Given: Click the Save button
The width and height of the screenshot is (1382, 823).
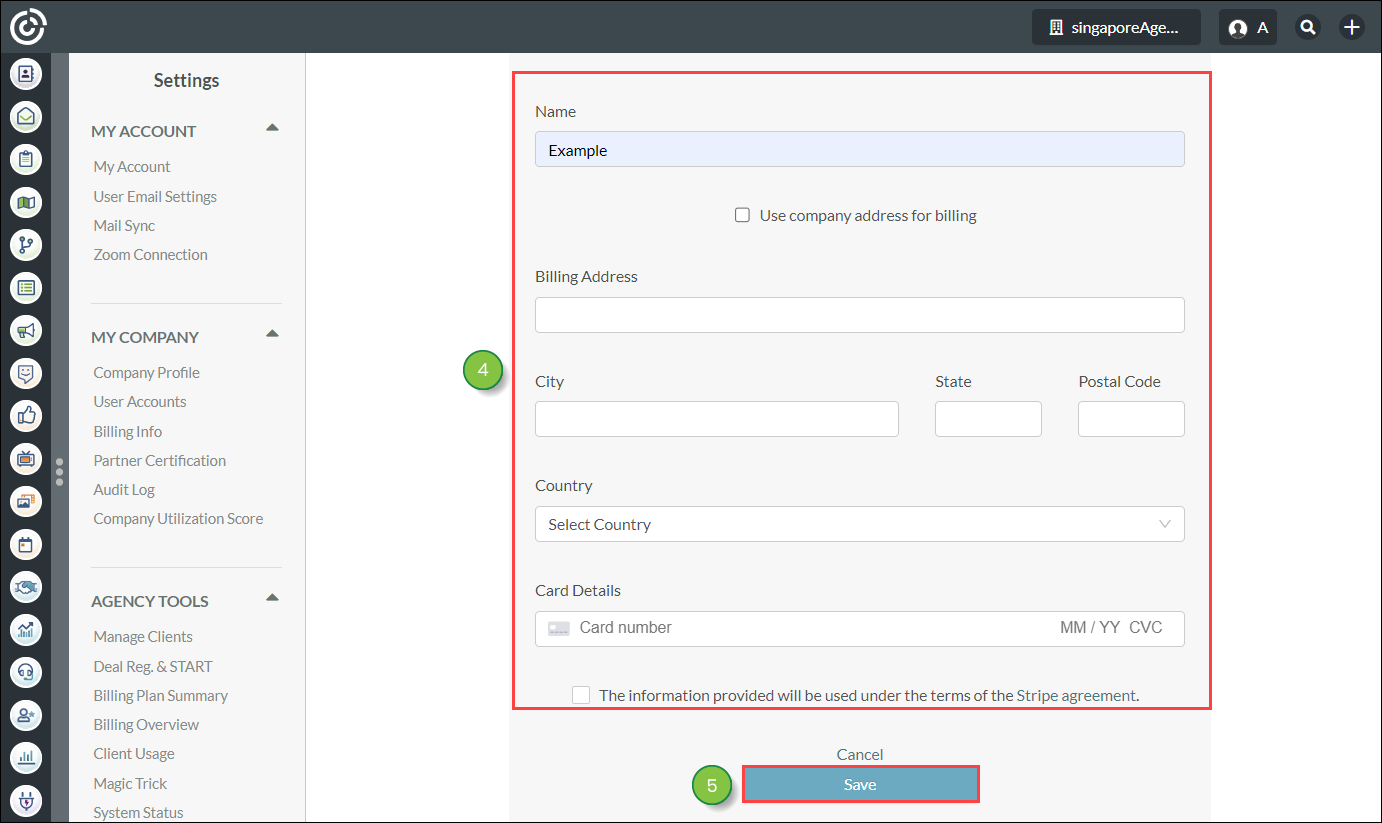Looking at the screenshot, I should coord(860,785).
